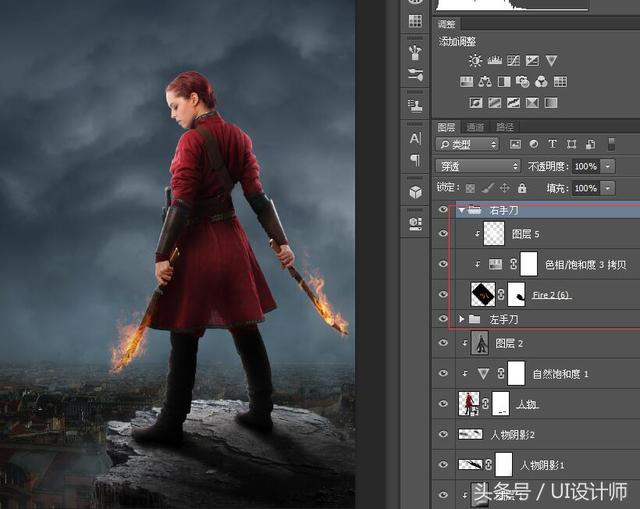Hide the 左手刀 group
This screenshot has width=640, height=509.
point(443,318)
